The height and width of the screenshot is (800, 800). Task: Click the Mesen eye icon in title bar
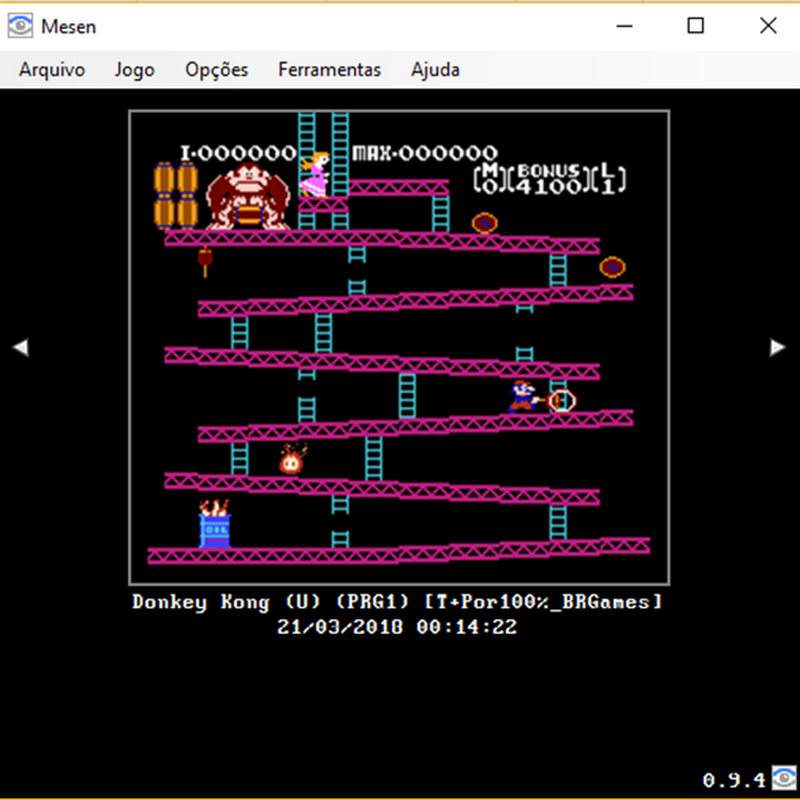pyautogui.click(x=20, y=26)
